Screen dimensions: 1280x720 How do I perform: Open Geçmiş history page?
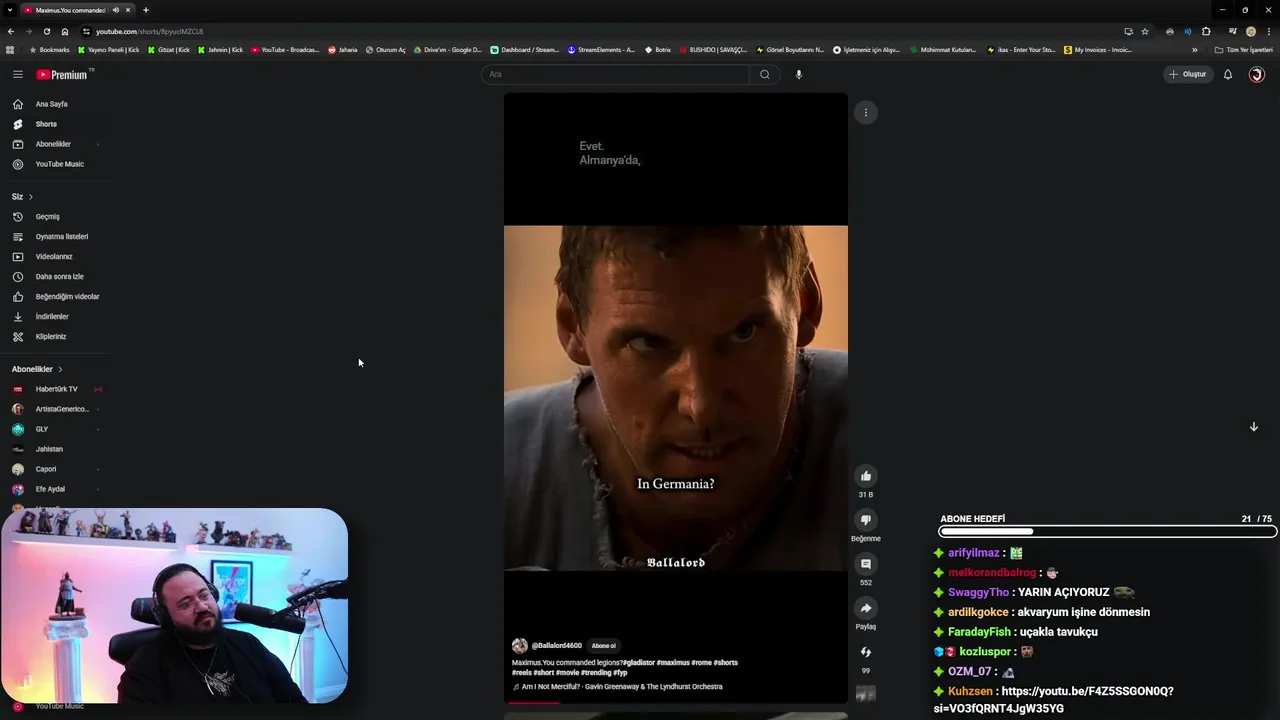pos(48,217)
